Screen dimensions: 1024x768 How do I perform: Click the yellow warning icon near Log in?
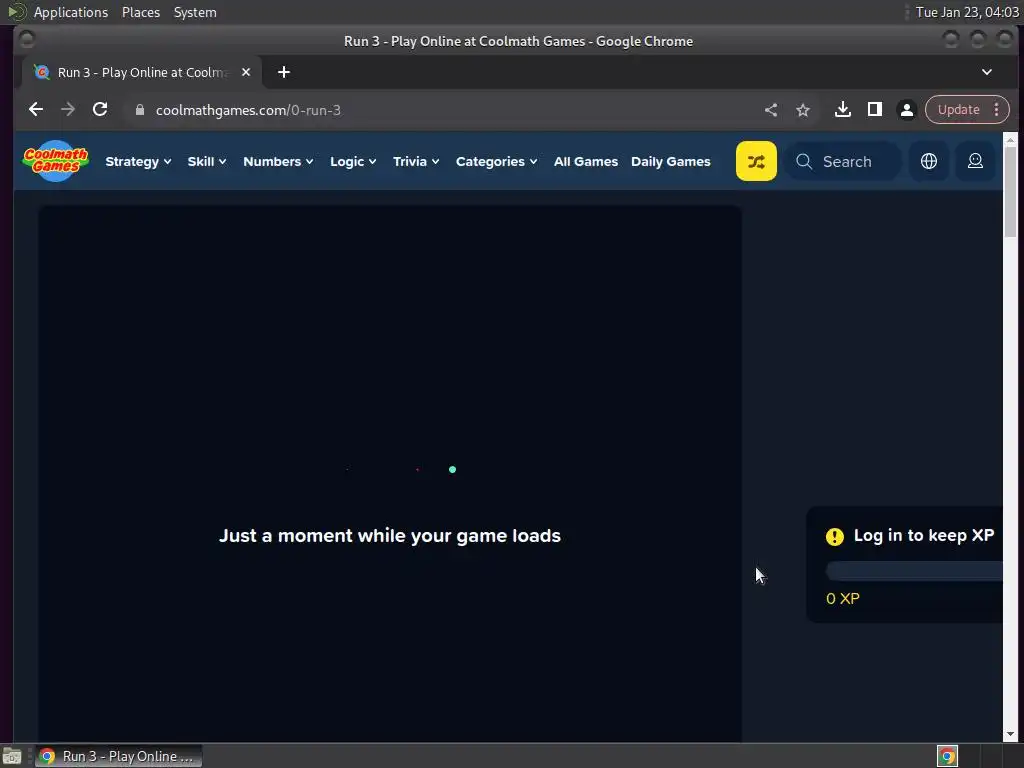pos(834,536)
